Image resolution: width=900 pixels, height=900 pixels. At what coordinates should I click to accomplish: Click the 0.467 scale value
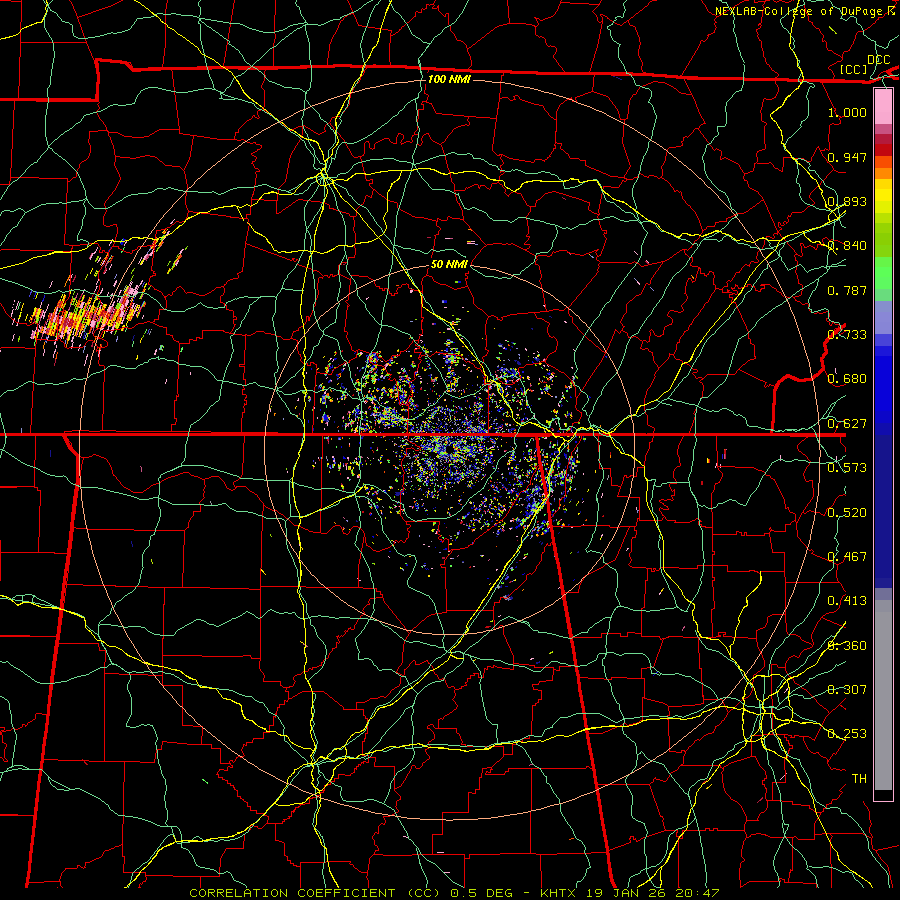[x=847, y=557]
